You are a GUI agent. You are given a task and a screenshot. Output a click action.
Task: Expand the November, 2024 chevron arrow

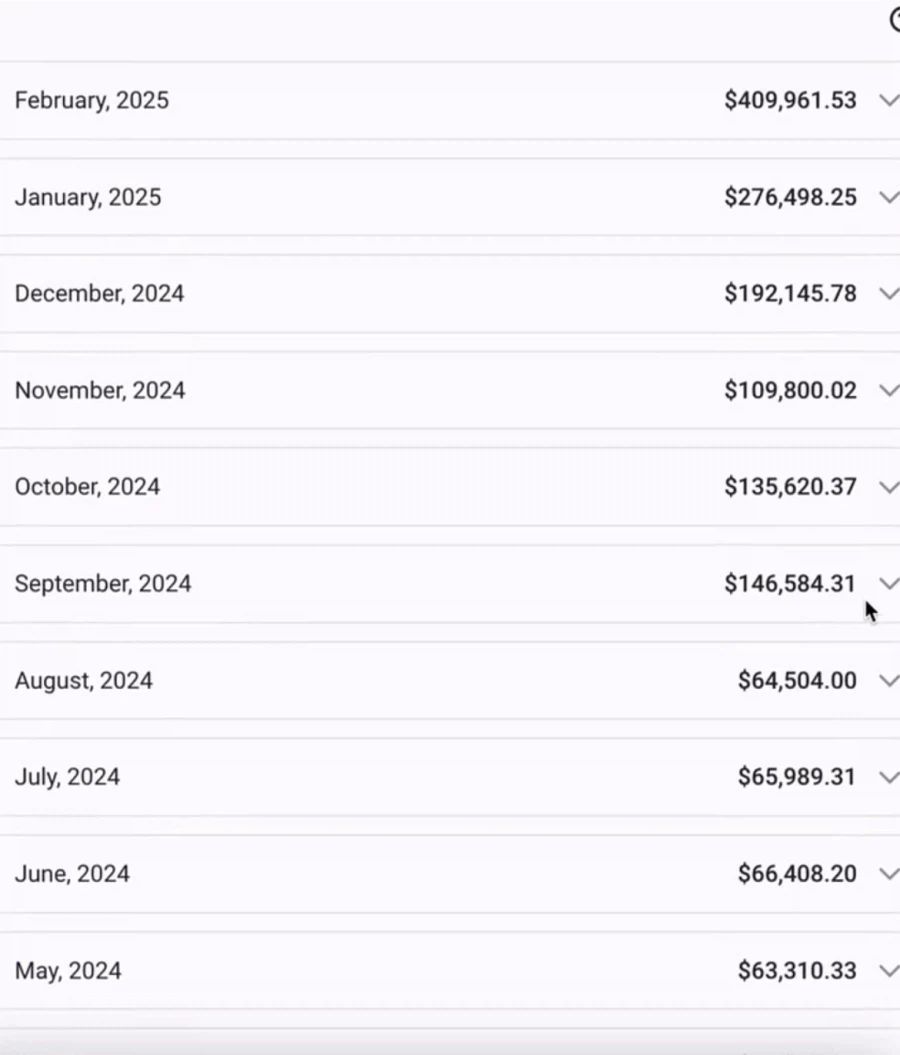click(888, 390)
